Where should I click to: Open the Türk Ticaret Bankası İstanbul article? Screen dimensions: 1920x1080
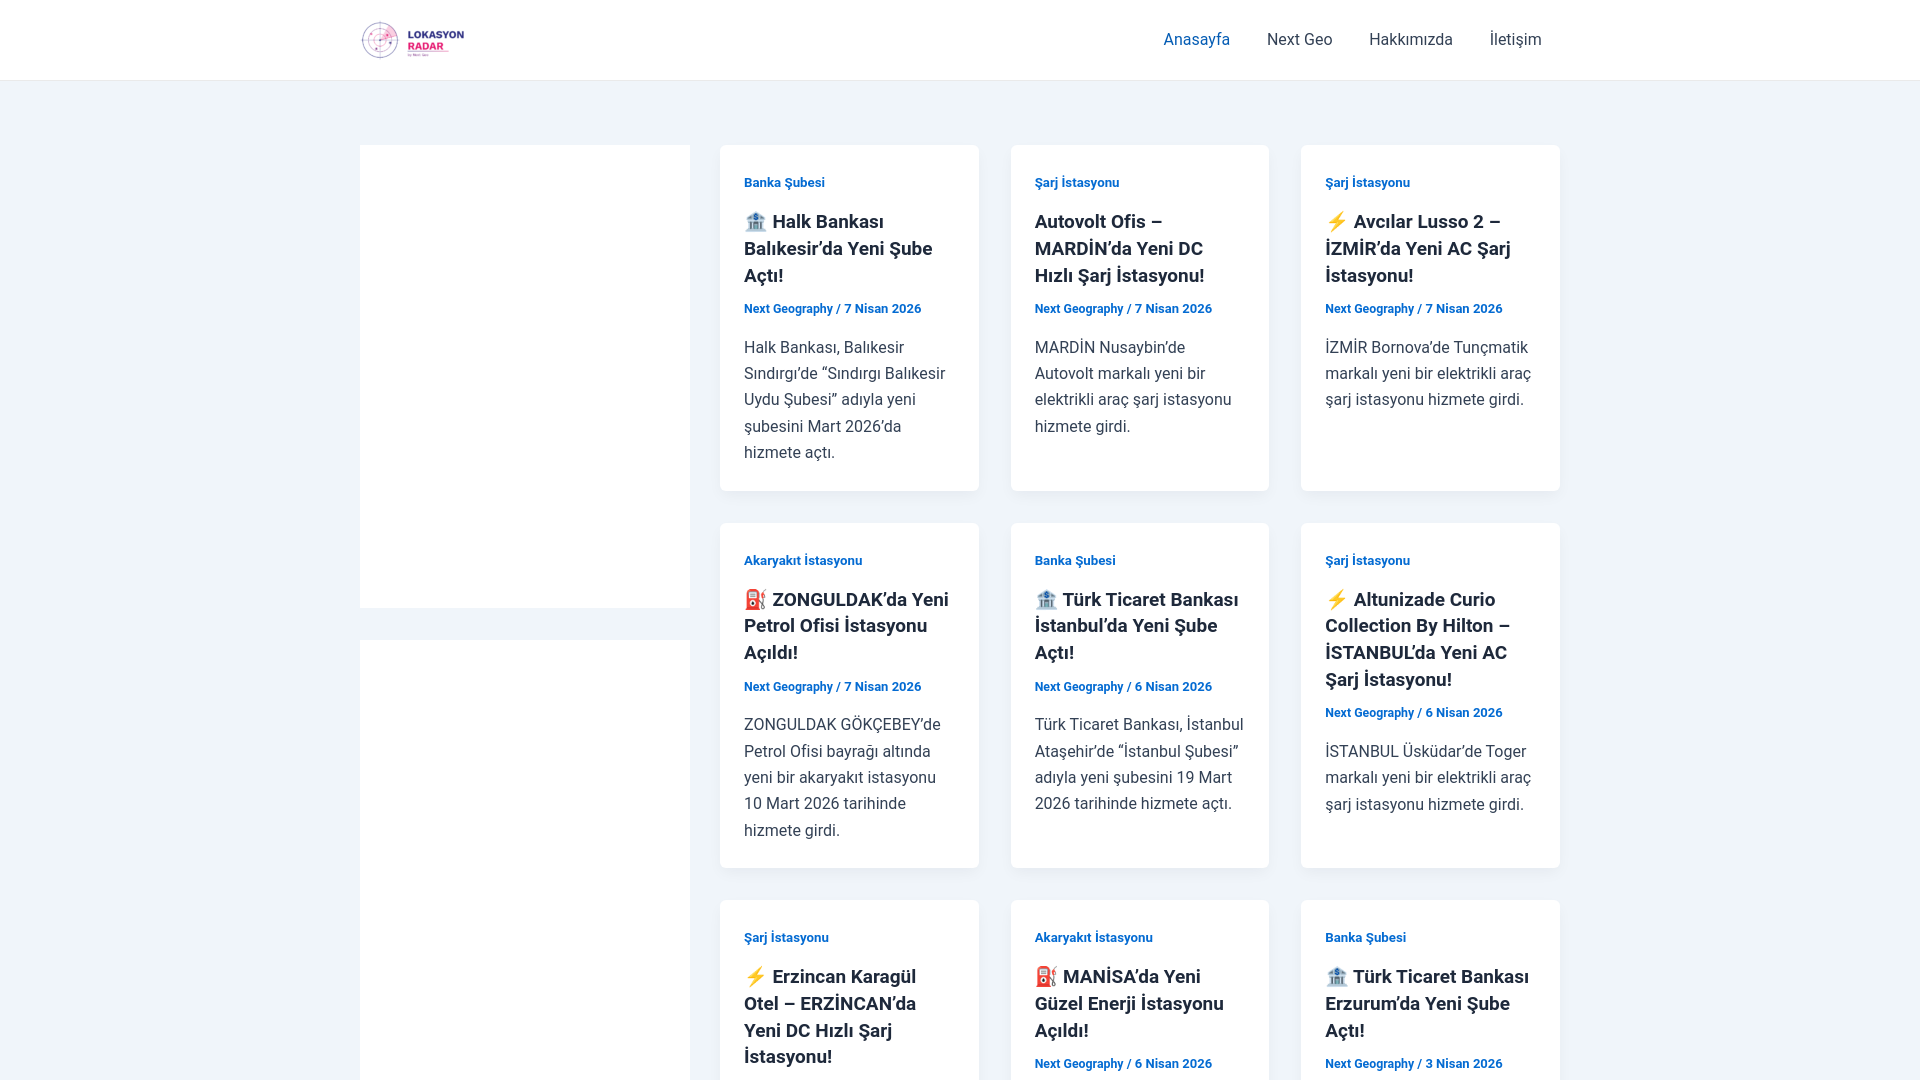[x=1136, y=626]
